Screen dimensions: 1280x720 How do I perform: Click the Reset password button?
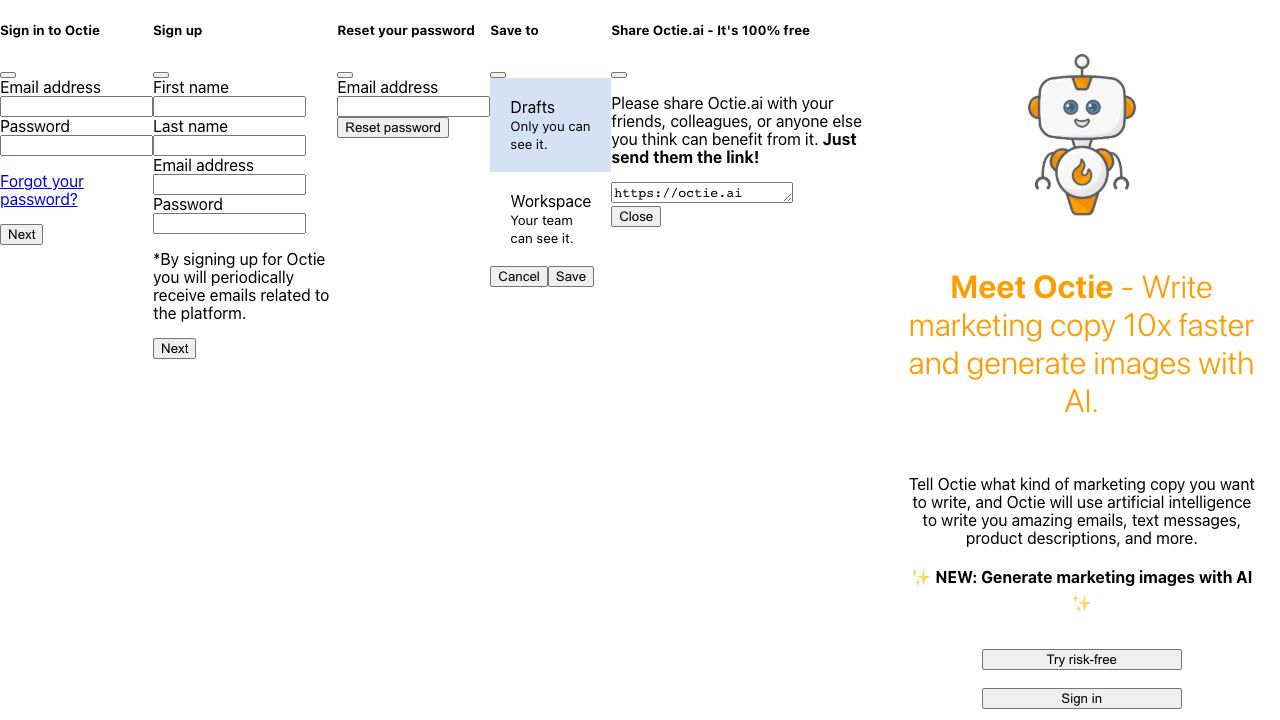393,128
